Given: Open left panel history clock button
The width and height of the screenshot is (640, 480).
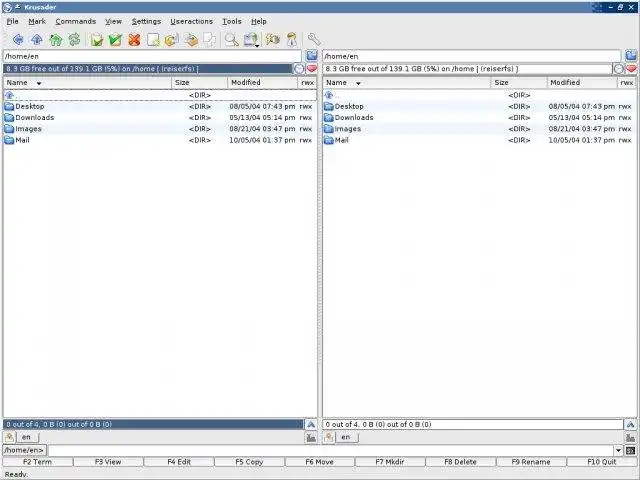Looking at the screenshot, I should (299, 69).
